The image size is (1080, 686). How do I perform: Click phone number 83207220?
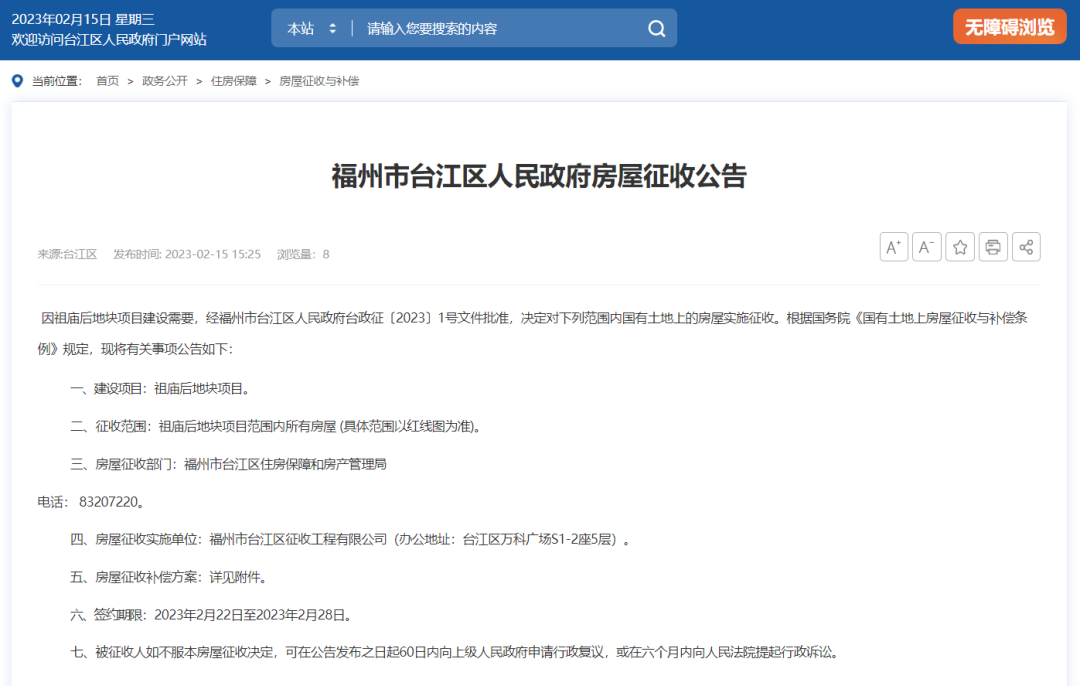point(109,502)
